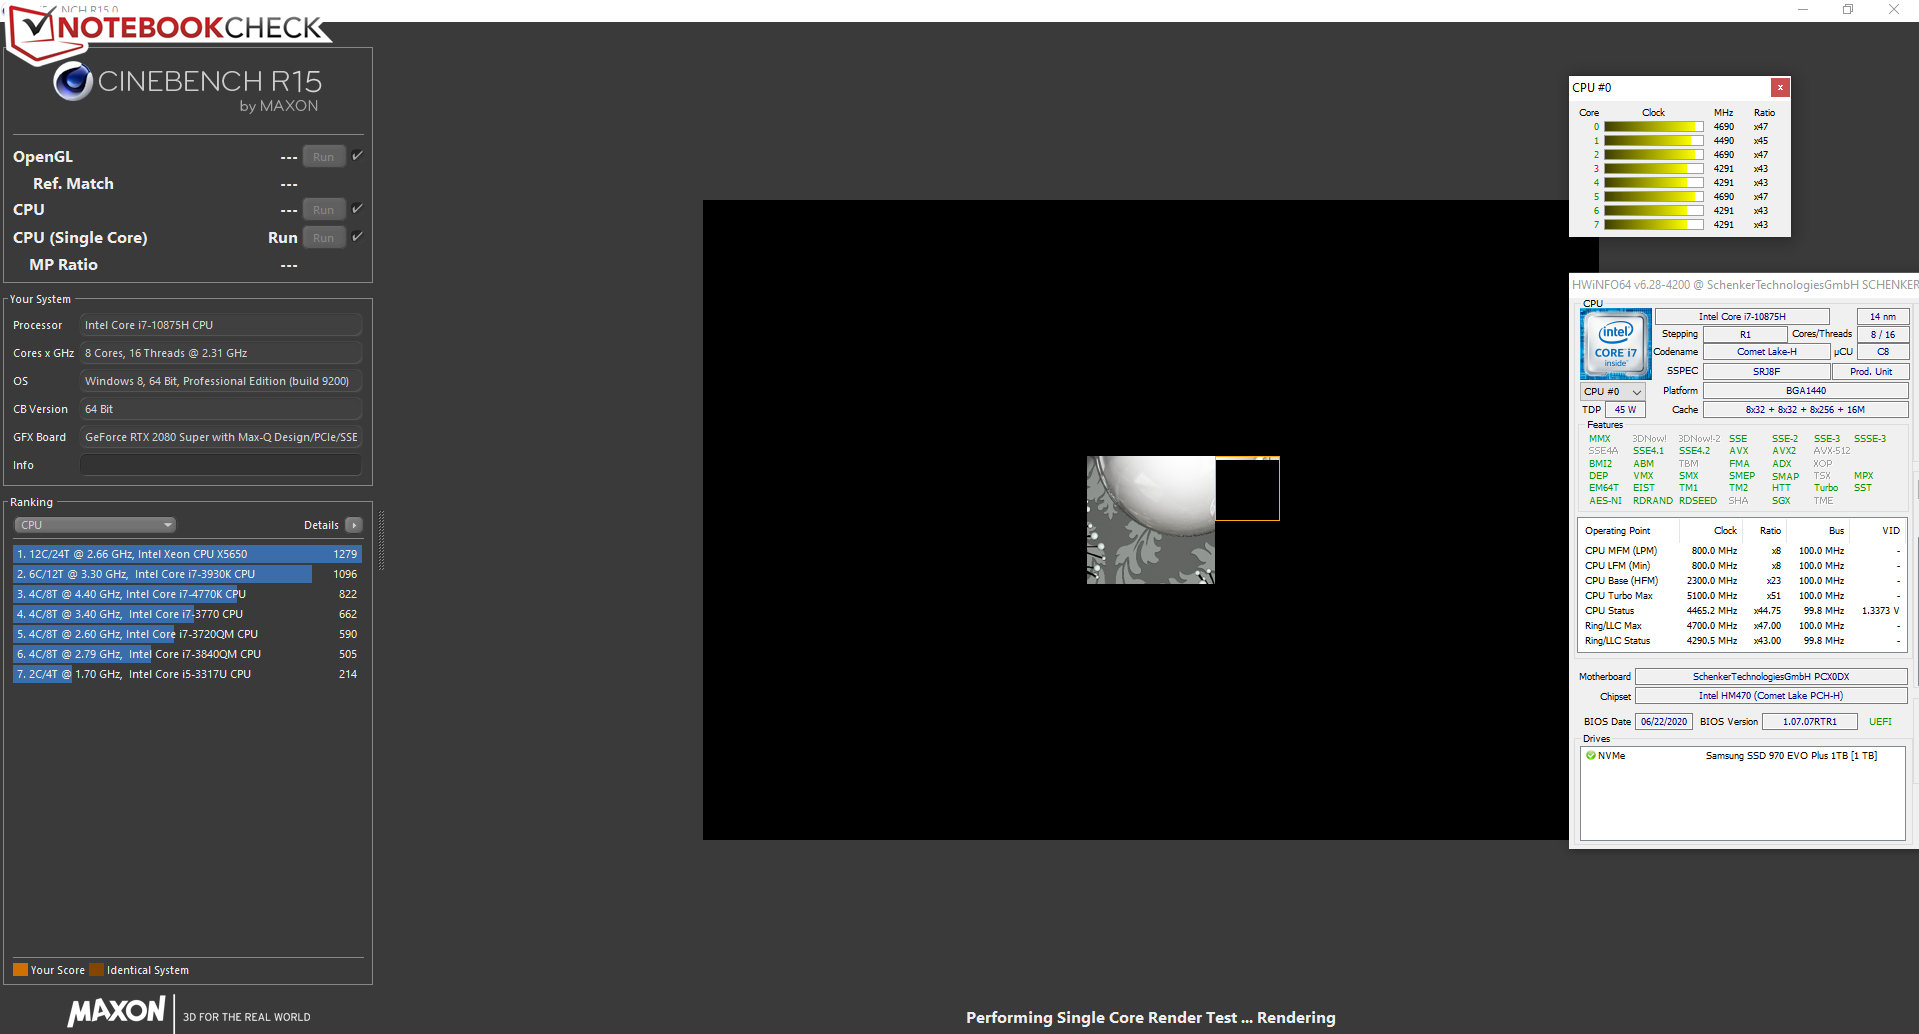
Task: Click the orange Your Score color swatch
Action: [x=20, y=969]
